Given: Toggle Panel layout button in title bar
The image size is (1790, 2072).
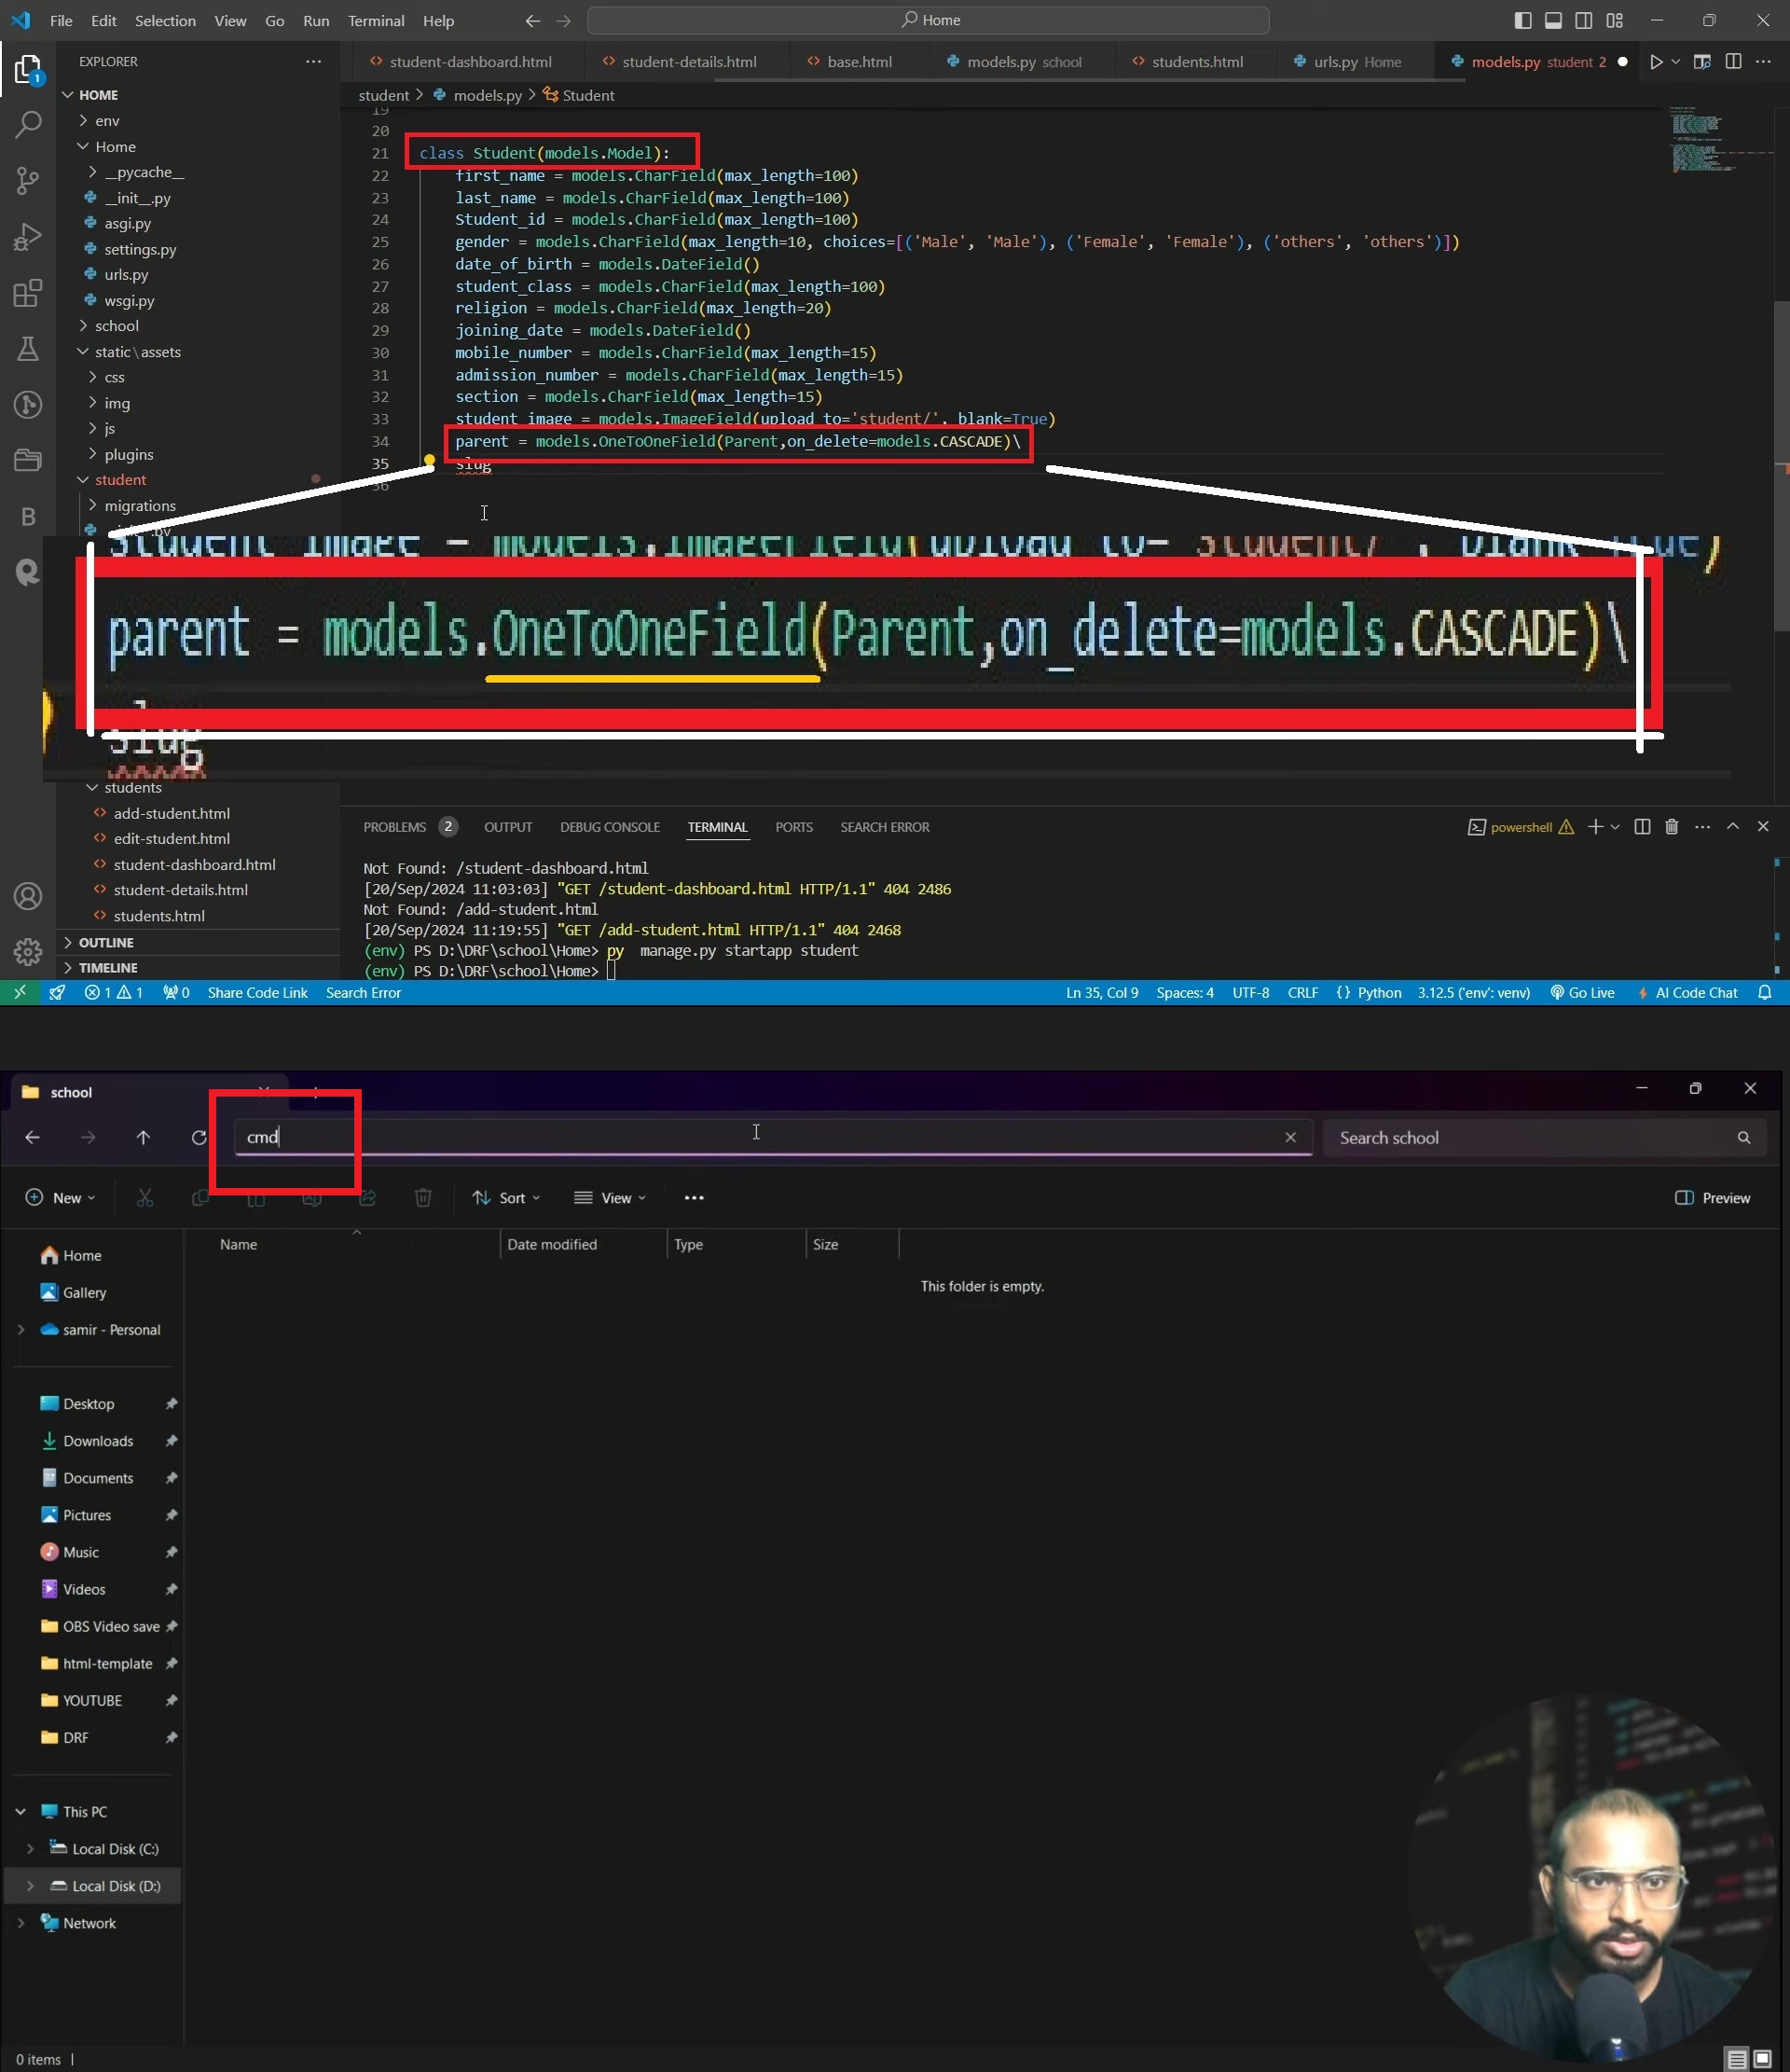Looking at the screenshot, I should tap(1553, 21).
